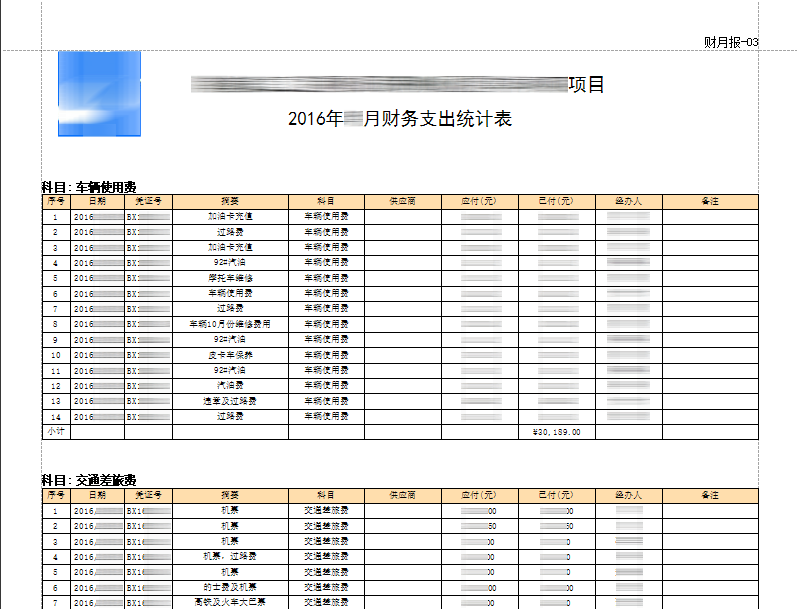Select the section heading 科目:车辆使用费
Screen dimensions: 798x609
click(x=89, y=187)
